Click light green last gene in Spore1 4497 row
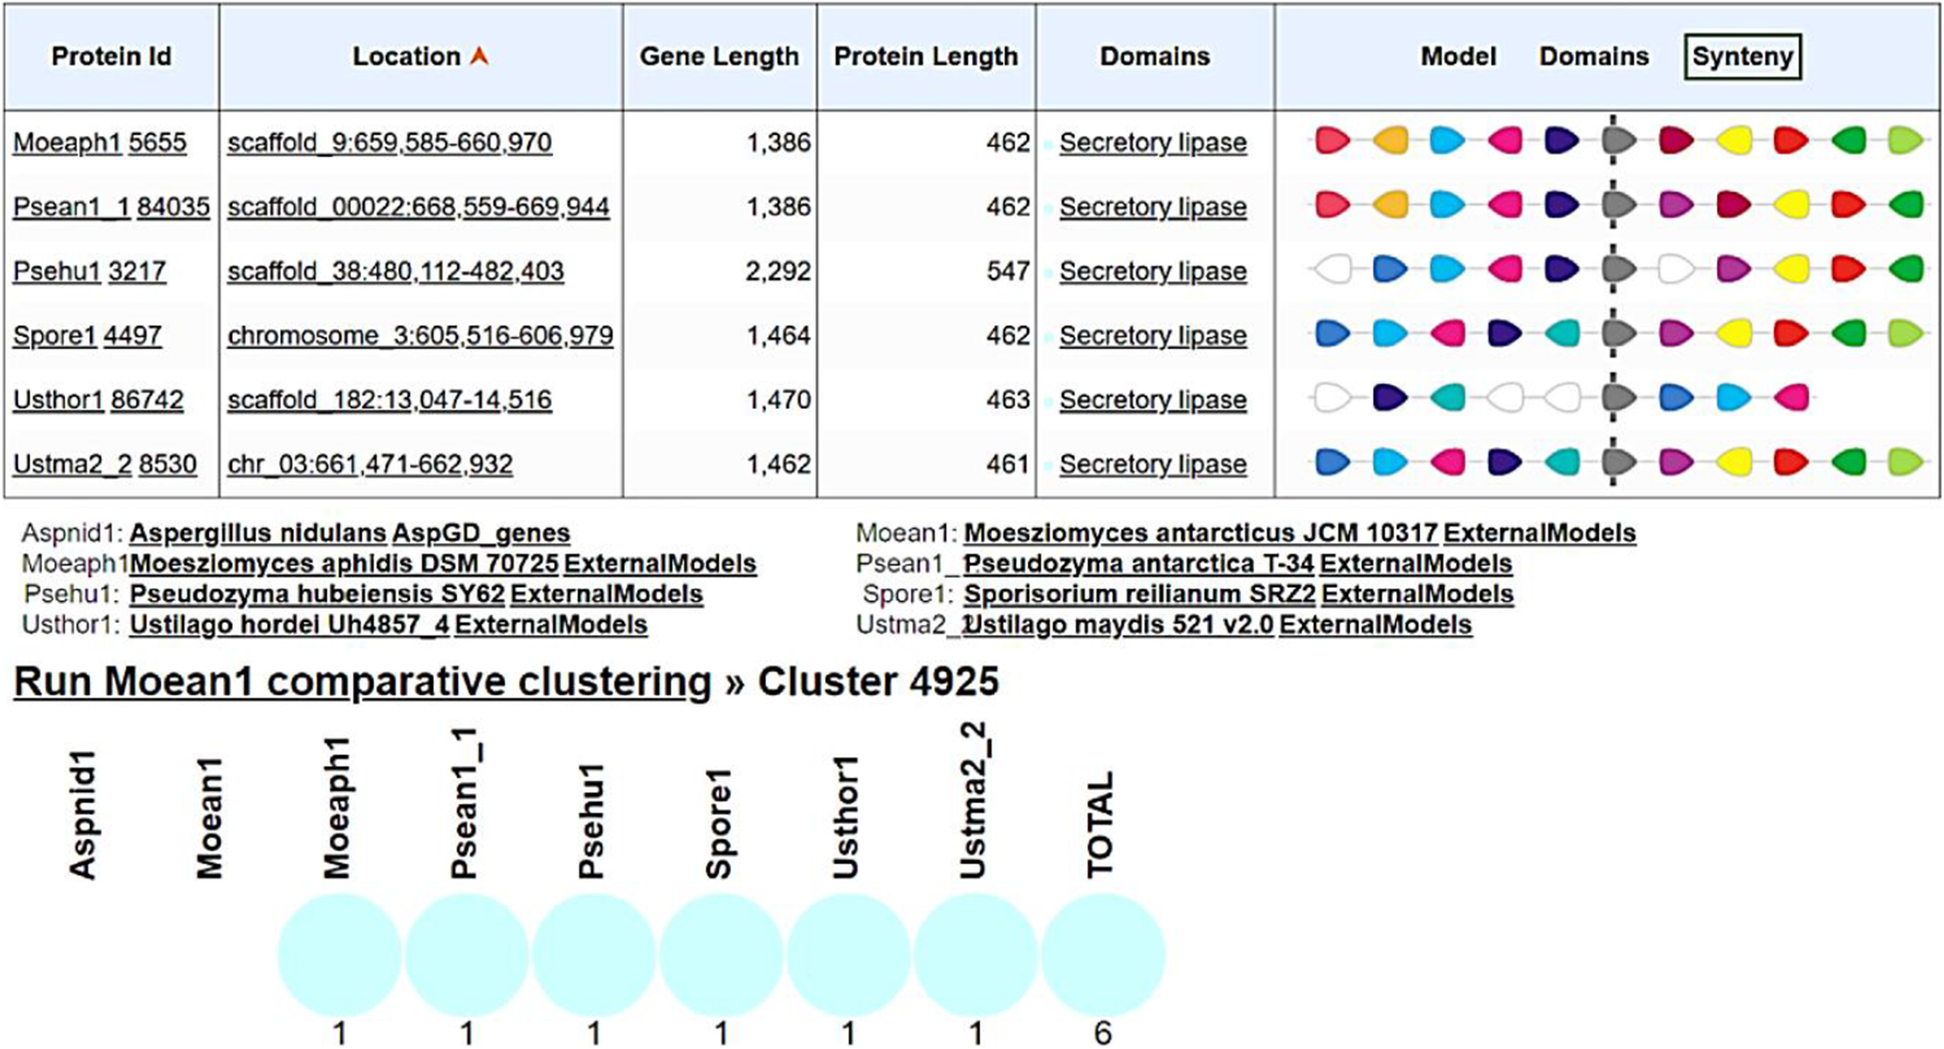The width and height of the screenshot is (1944, 1049). [x=1906, y=334]
